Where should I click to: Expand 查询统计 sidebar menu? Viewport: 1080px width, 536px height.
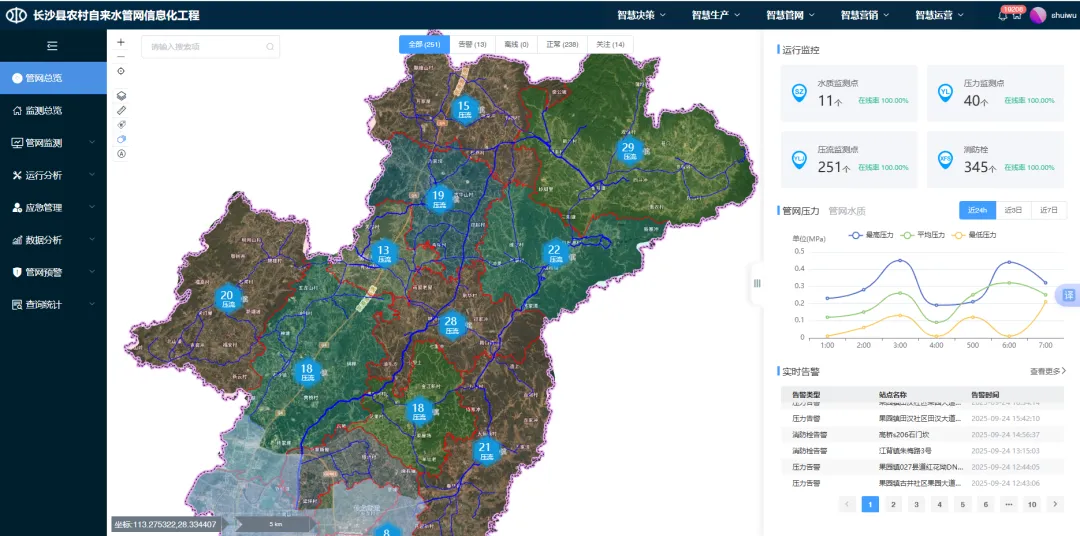(x=53, y=305)
